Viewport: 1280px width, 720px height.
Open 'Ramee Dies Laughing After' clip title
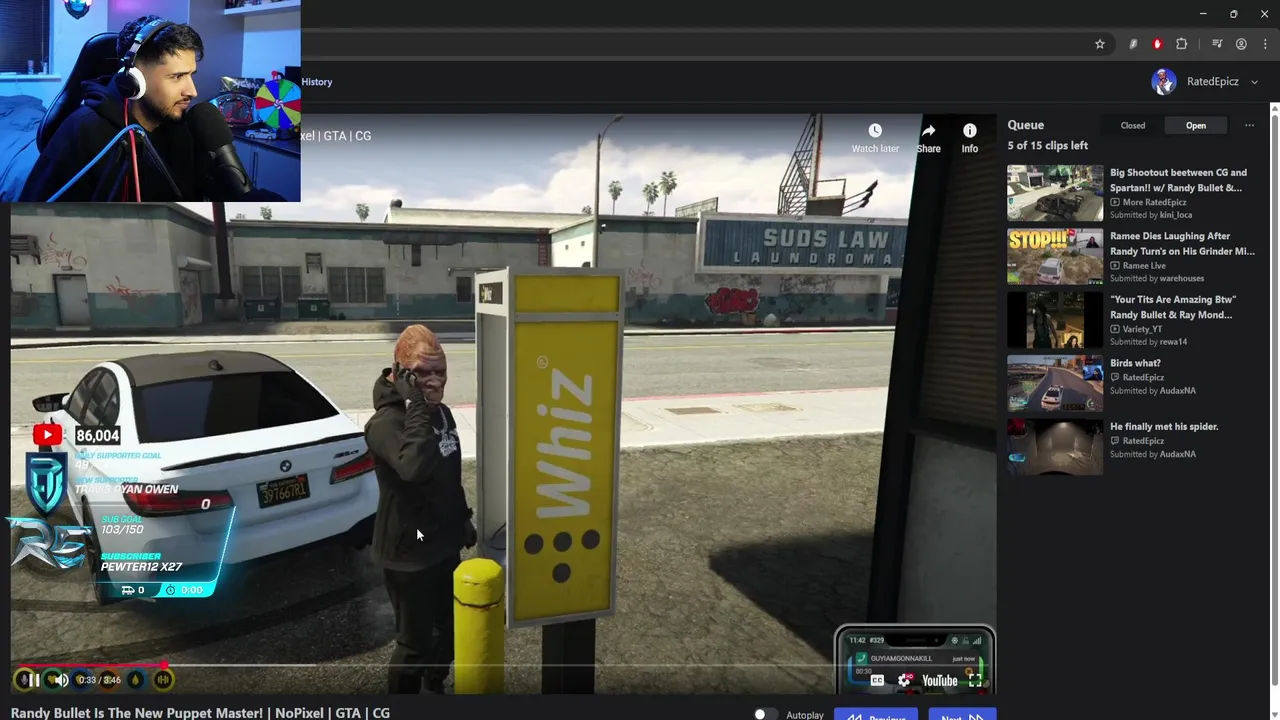(x=1182, y=244)
